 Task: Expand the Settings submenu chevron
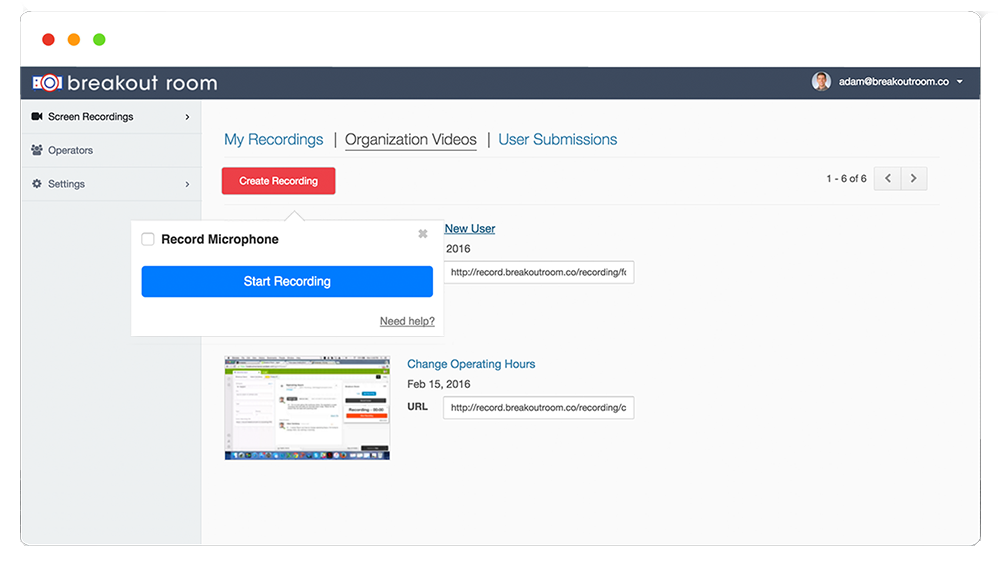(x=187, y=184)
